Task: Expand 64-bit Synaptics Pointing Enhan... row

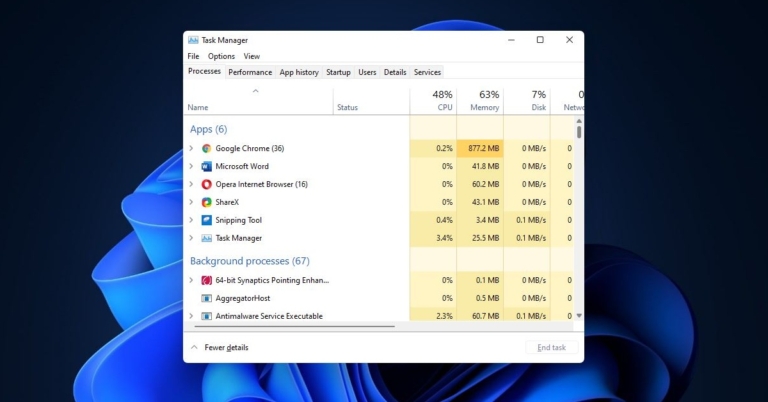Action: tap(192, 280)
